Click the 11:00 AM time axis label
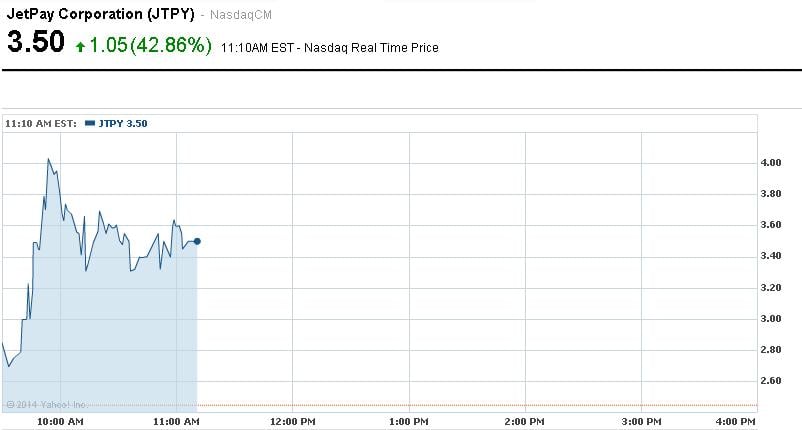802x430 pixels. tap(176, 422)
